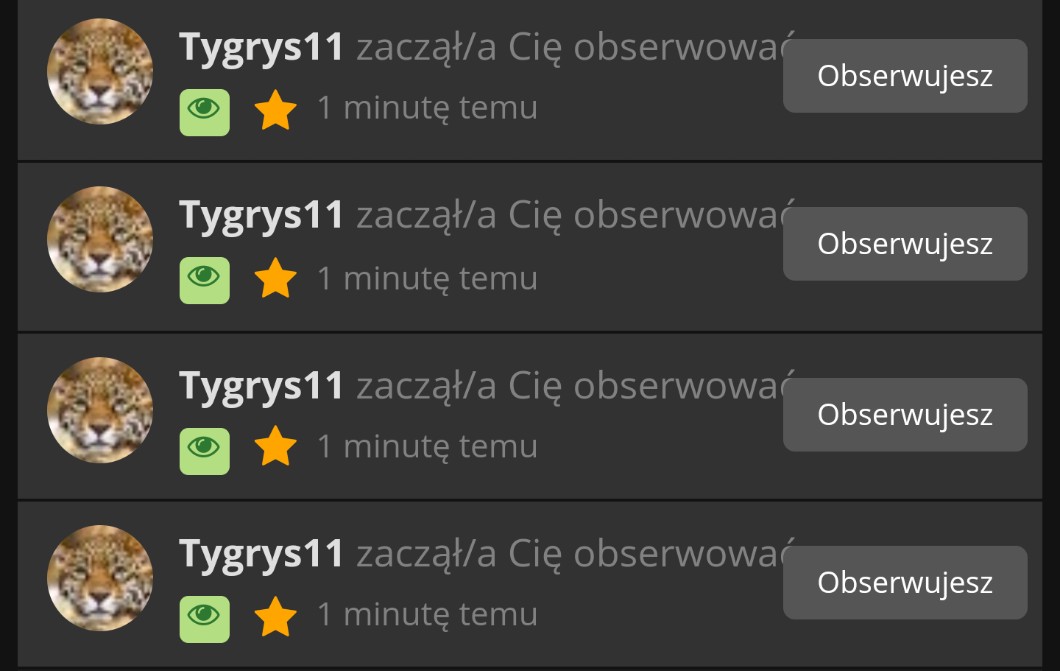Screen dimensions: 1060x671
Task: Click green eye icon in first notification
Action: point(204,112)
